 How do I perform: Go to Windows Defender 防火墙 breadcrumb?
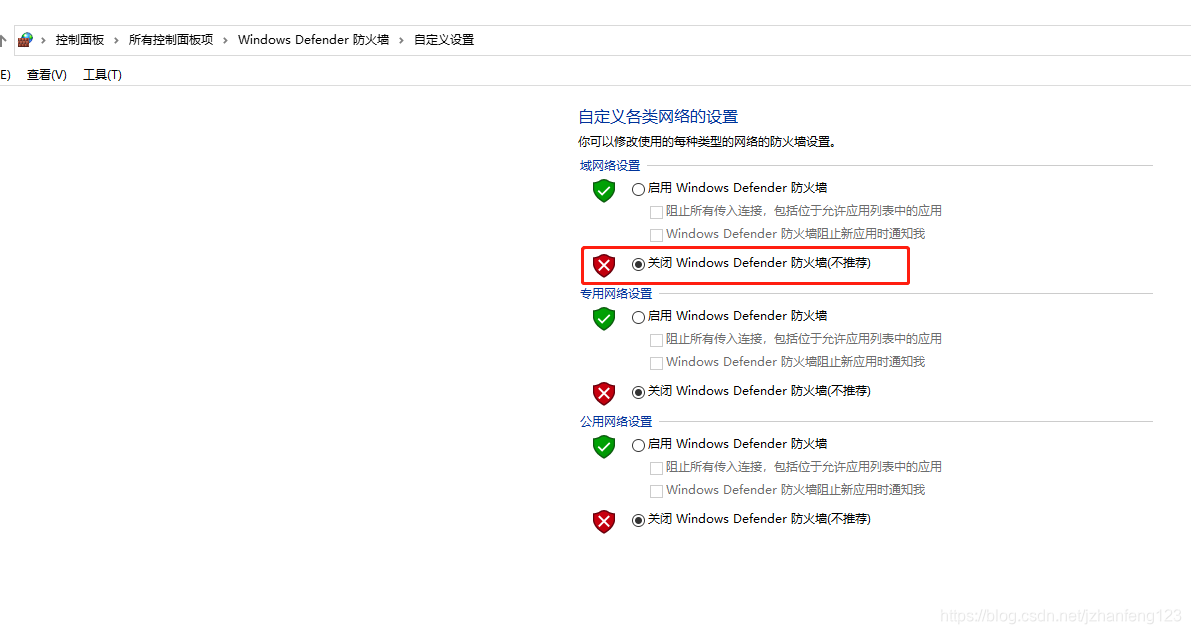[x=313, y=39]
